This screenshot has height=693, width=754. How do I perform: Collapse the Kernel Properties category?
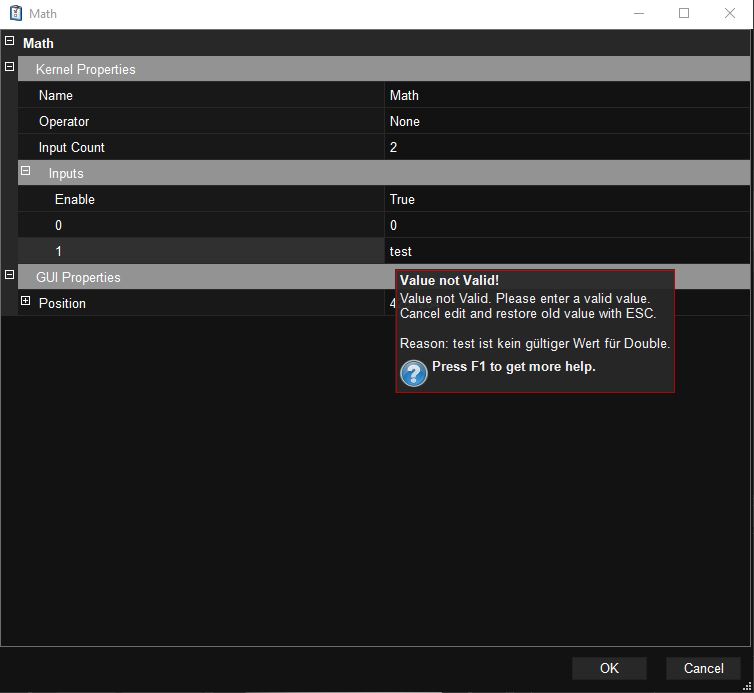10,67
